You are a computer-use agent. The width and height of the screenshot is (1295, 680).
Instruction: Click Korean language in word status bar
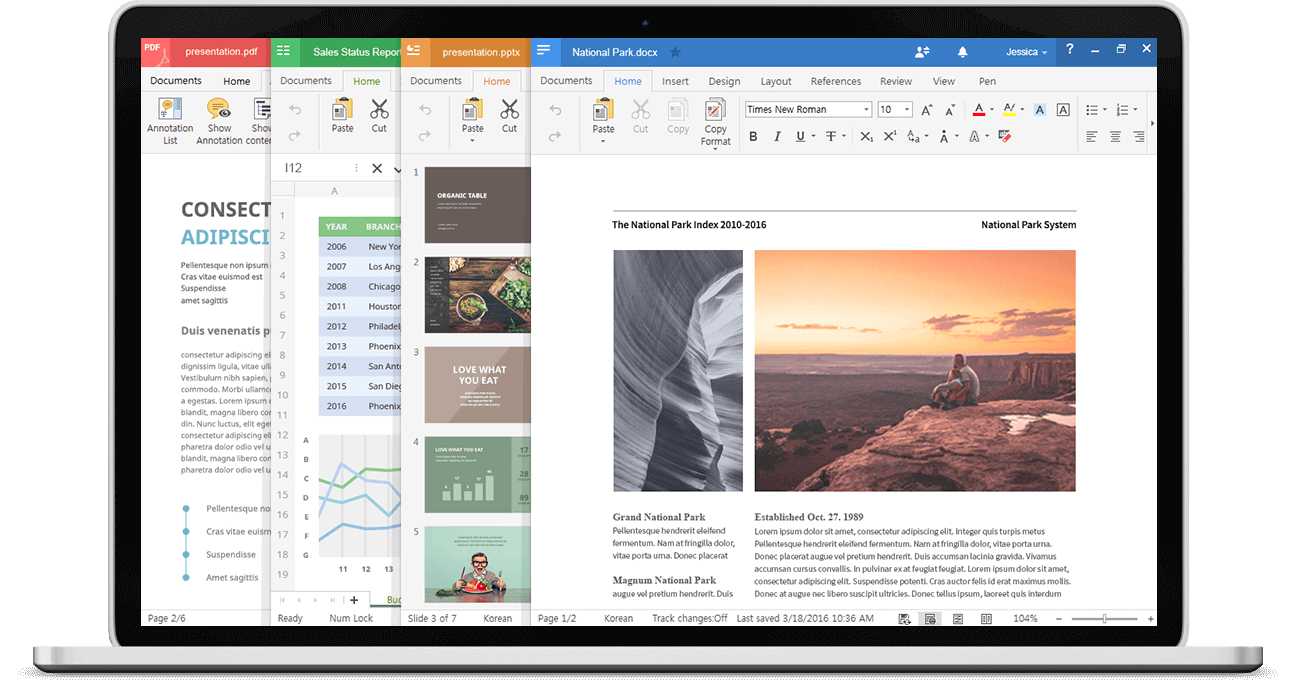(x=618, y=619)
